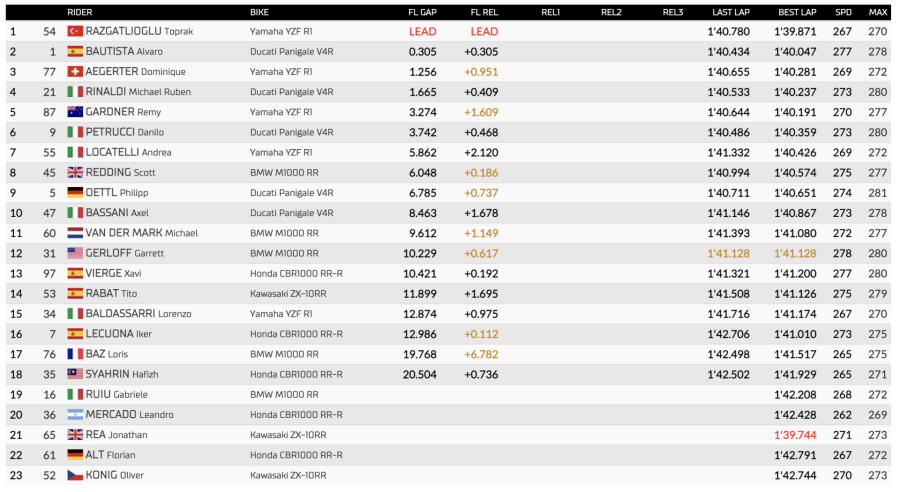900x492 pixels.
Task: Click Gerloff's orange last lap time 1'41.128
Action: tap(728, 253)
